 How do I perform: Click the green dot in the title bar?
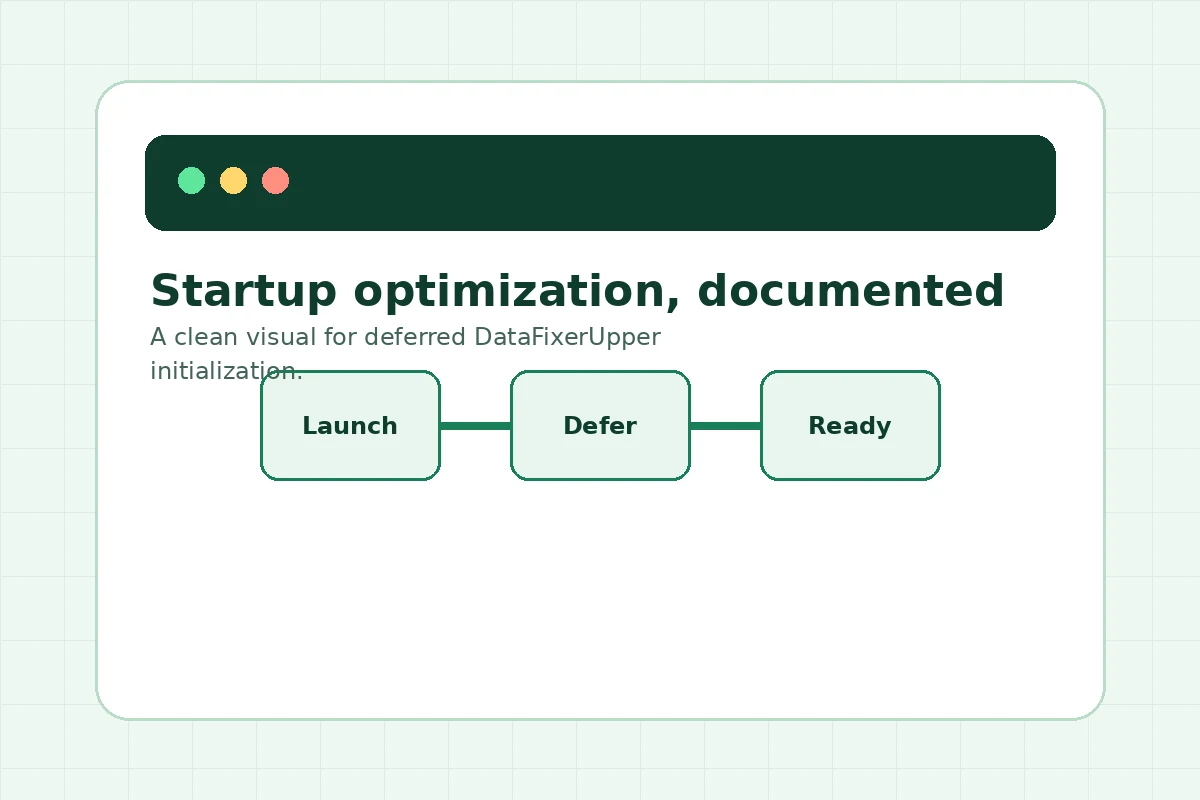coord(191,181)
